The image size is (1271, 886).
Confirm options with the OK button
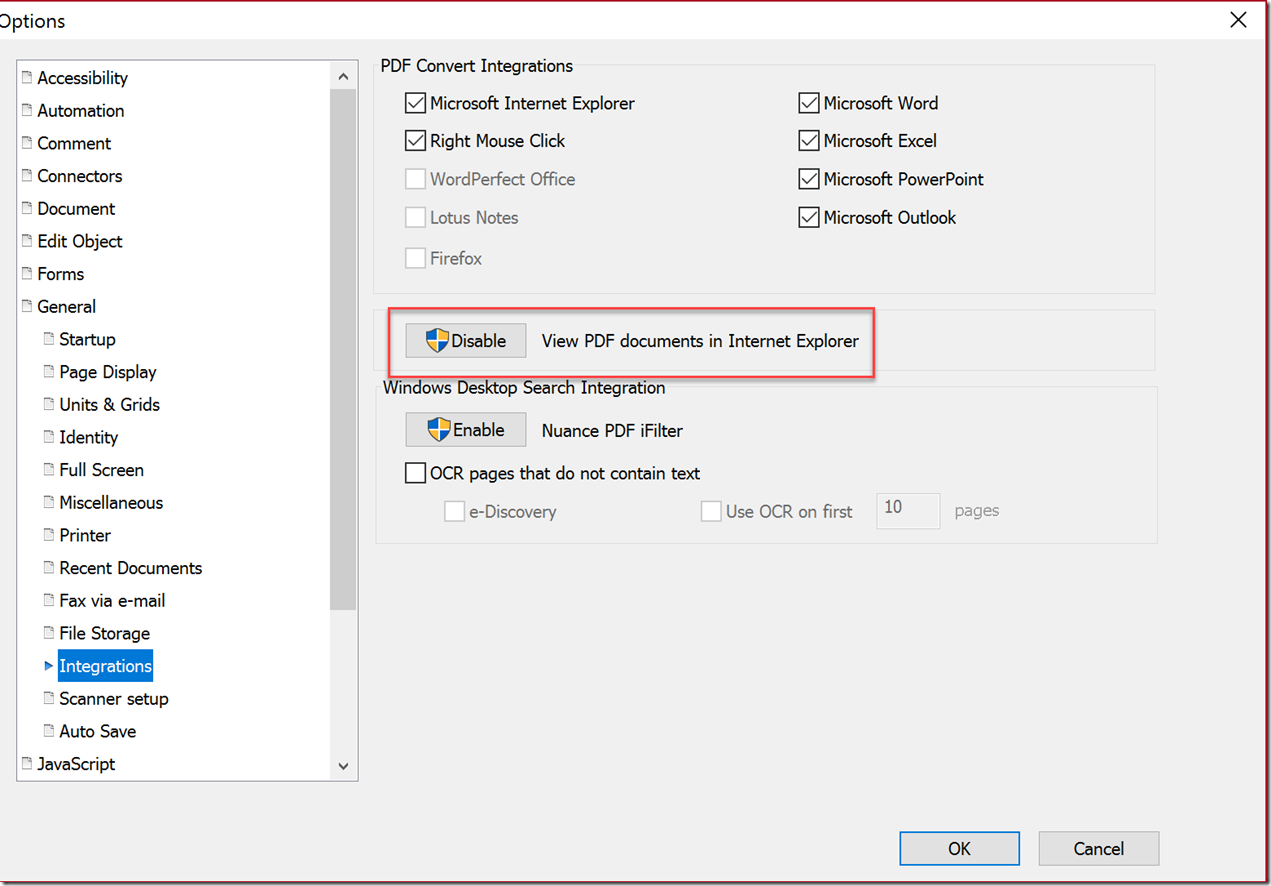tap(959, 848)
